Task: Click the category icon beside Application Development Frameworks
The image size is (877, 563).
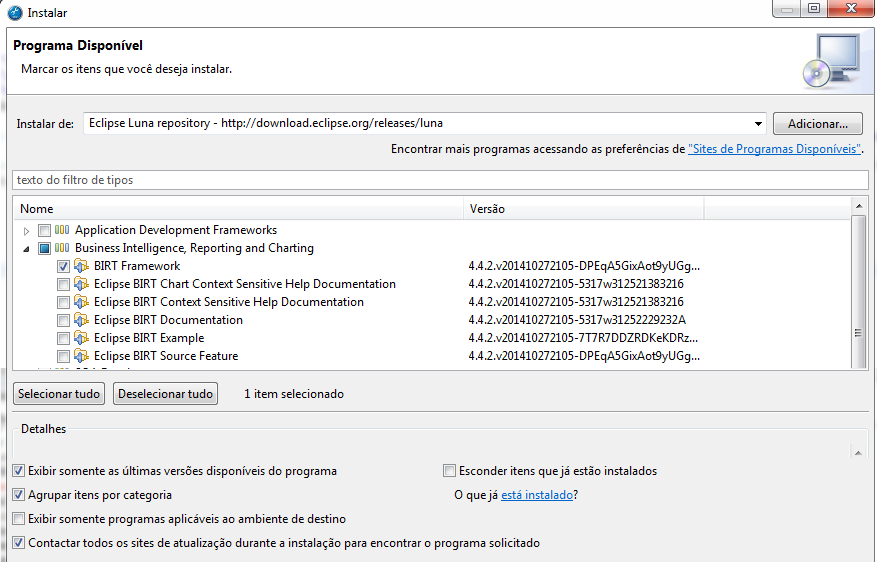Action: point(62,230)
